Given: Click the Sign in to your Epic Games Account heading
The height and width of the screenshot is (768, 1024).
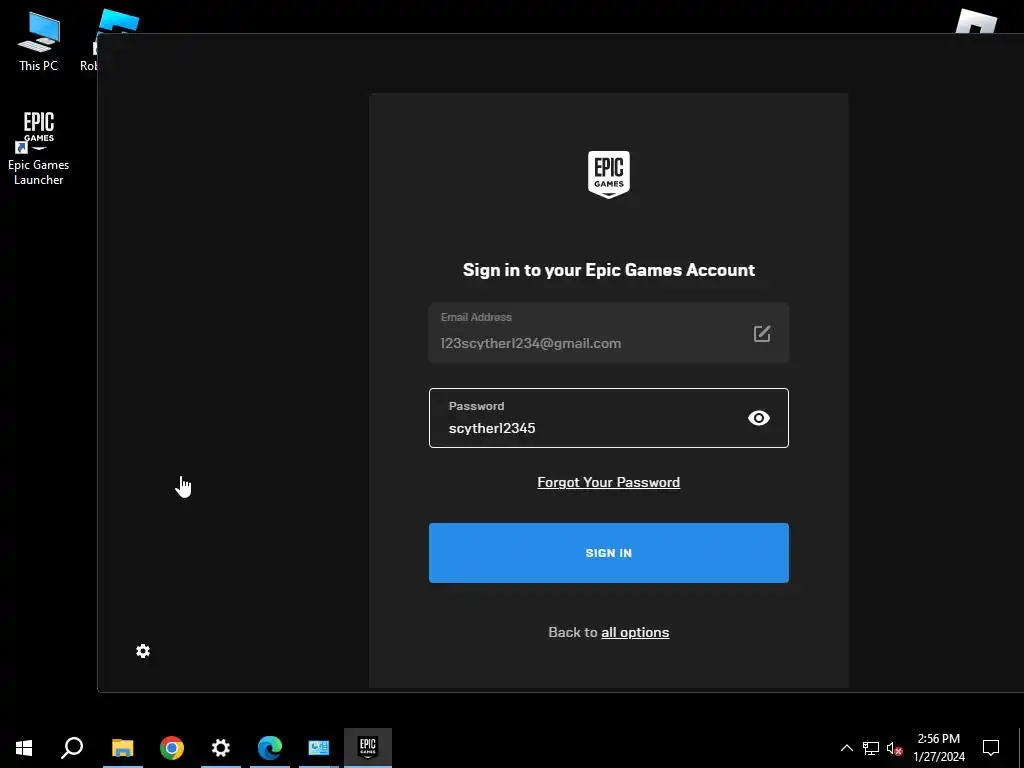Looking at the screenshot, I should tap(609, 270).
